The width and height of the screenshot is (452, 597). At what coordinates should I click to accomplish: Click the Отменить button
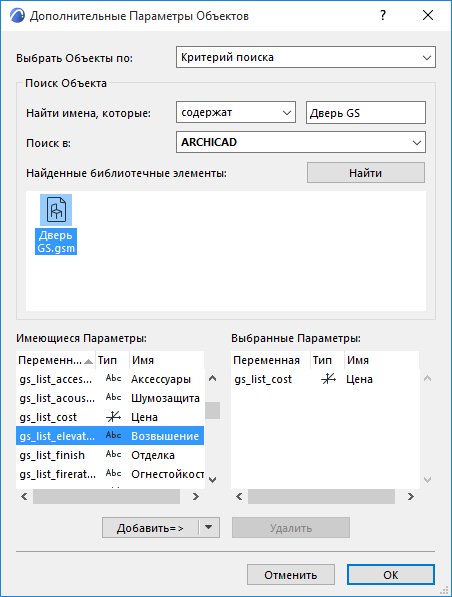click(291, 575)
